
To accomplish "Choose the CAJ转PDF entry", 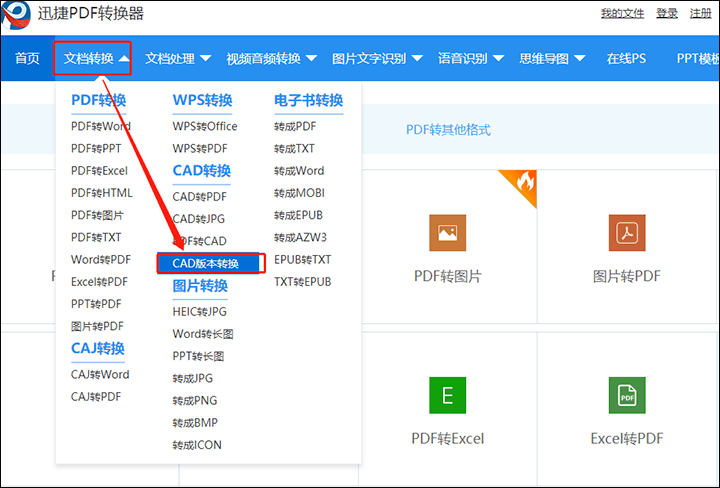I will pos(96,397).
